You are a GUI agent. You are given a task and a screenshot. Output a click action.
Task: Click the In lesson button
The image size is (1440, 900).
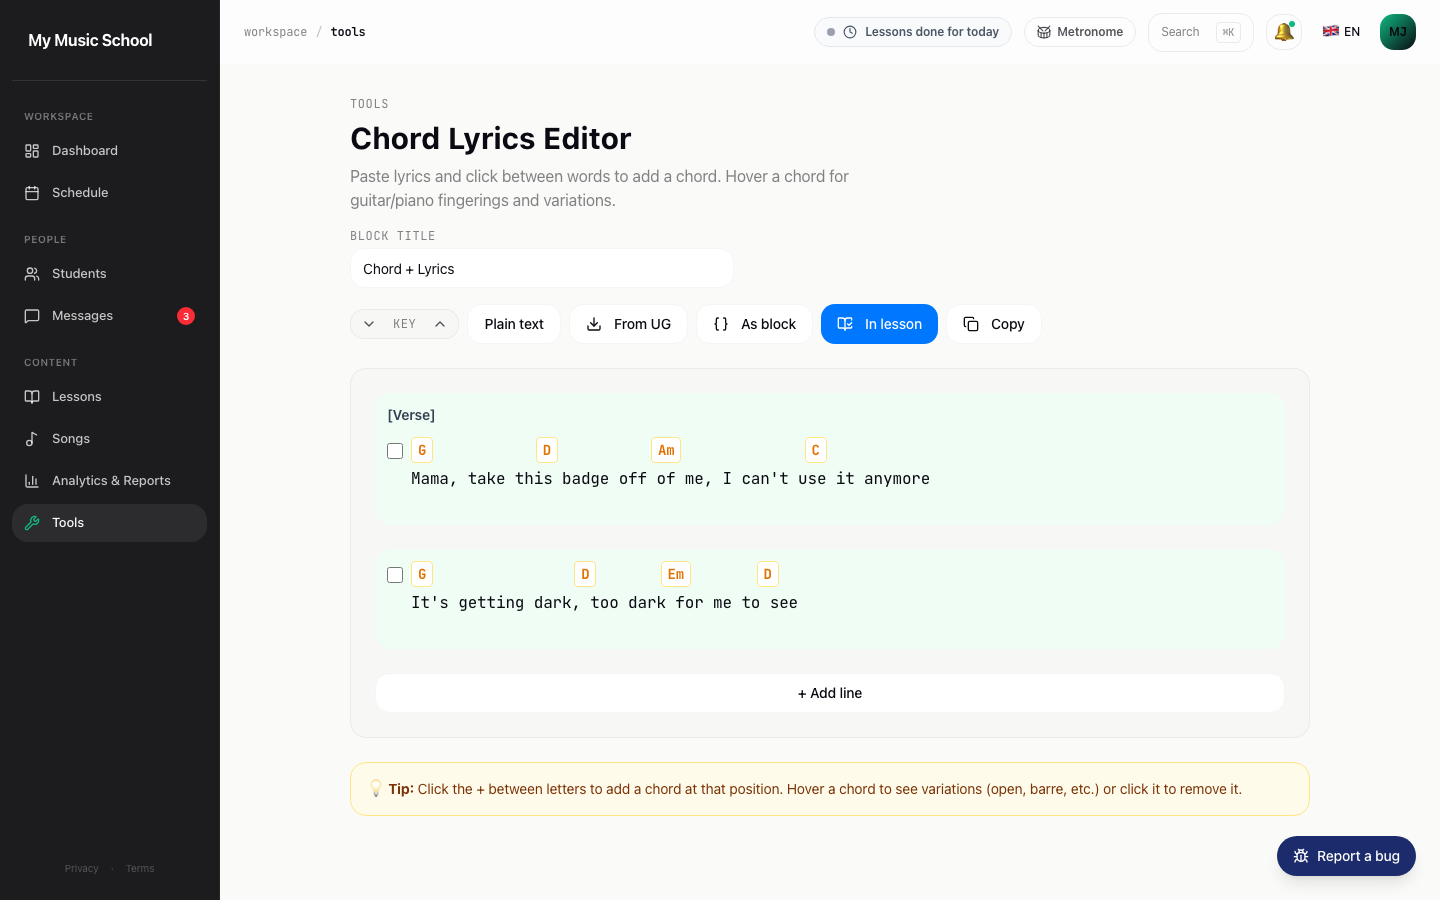point(879,324)
